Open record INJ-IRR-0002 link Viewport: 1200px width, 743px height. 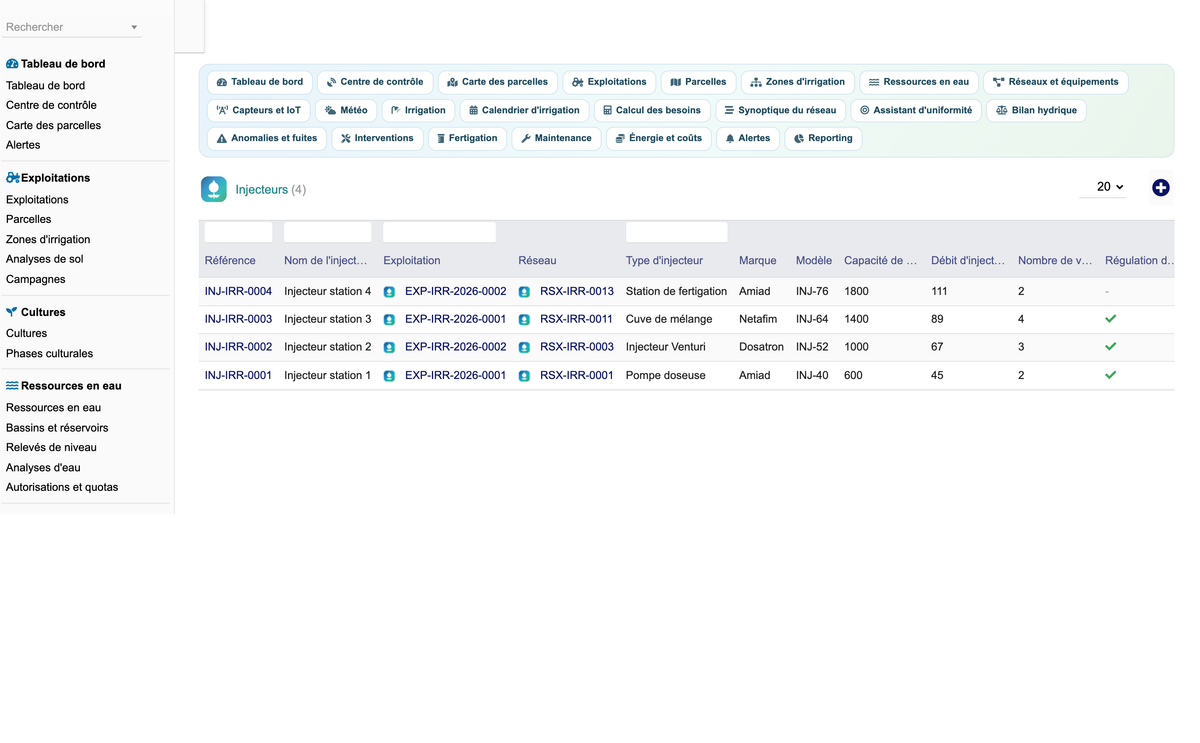pyautogui.click(x=238, y=348)
